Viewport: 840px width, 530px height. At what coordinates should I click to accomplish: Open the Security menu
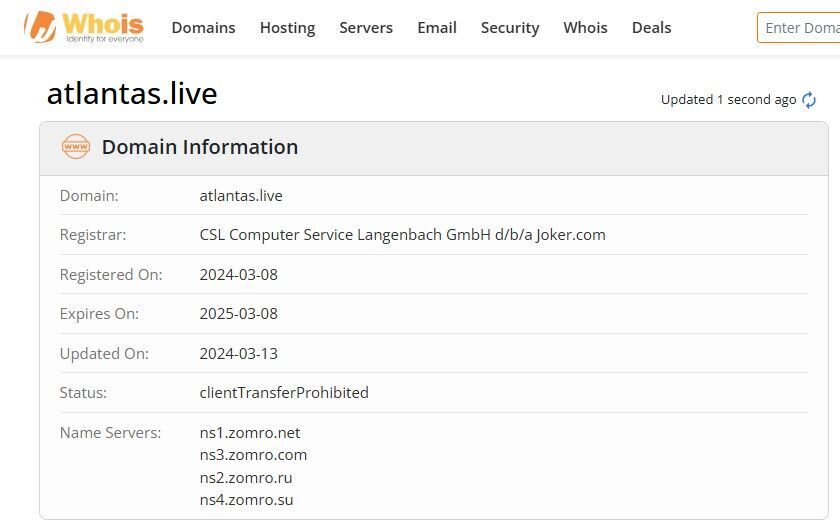click(510, 28)
